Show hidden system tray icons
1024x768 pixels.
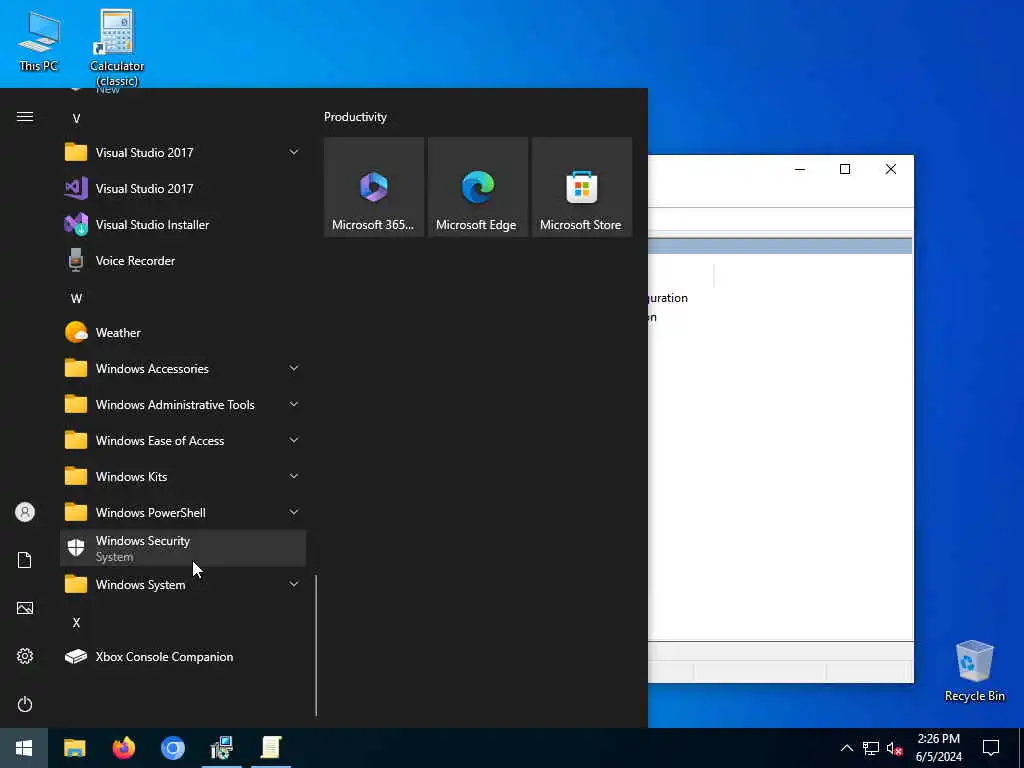pyautogui.click(x=846, y=748)
